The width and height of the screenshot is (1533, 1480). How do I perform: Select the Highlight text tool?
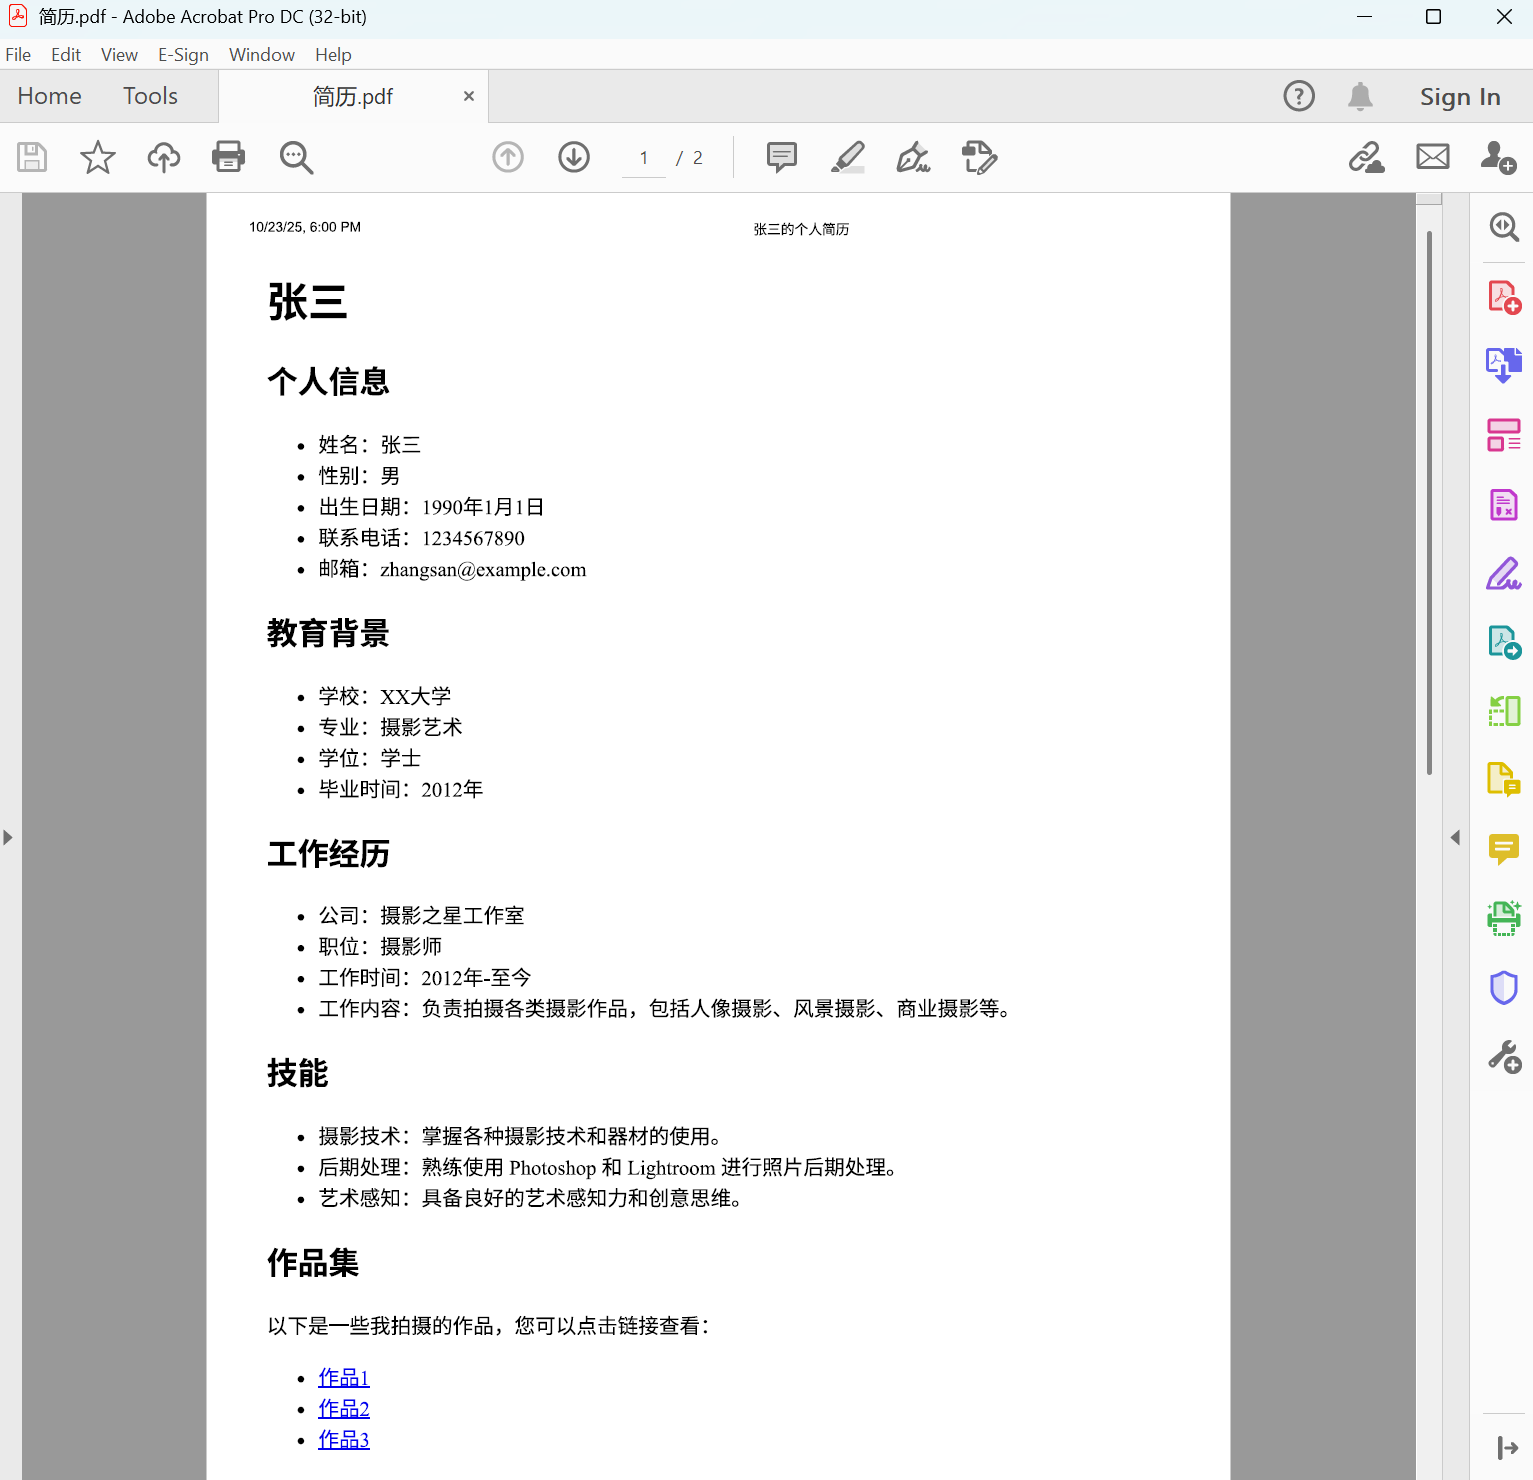pyautogui.click(x=847, y=157)
